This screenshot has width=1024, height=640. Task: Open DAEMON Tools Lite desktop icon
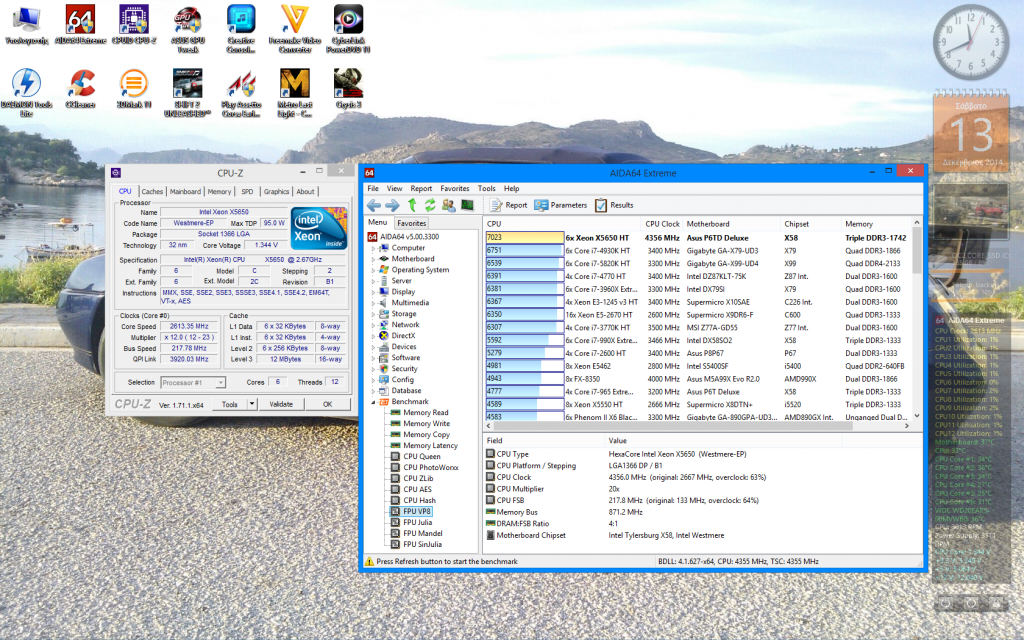(26, 93)
